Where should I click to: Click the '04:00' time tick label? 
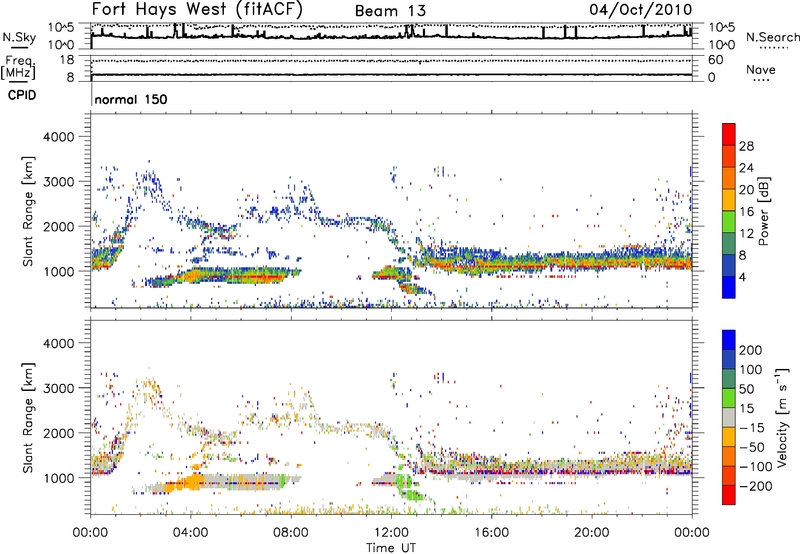click(x=190, y=533)
